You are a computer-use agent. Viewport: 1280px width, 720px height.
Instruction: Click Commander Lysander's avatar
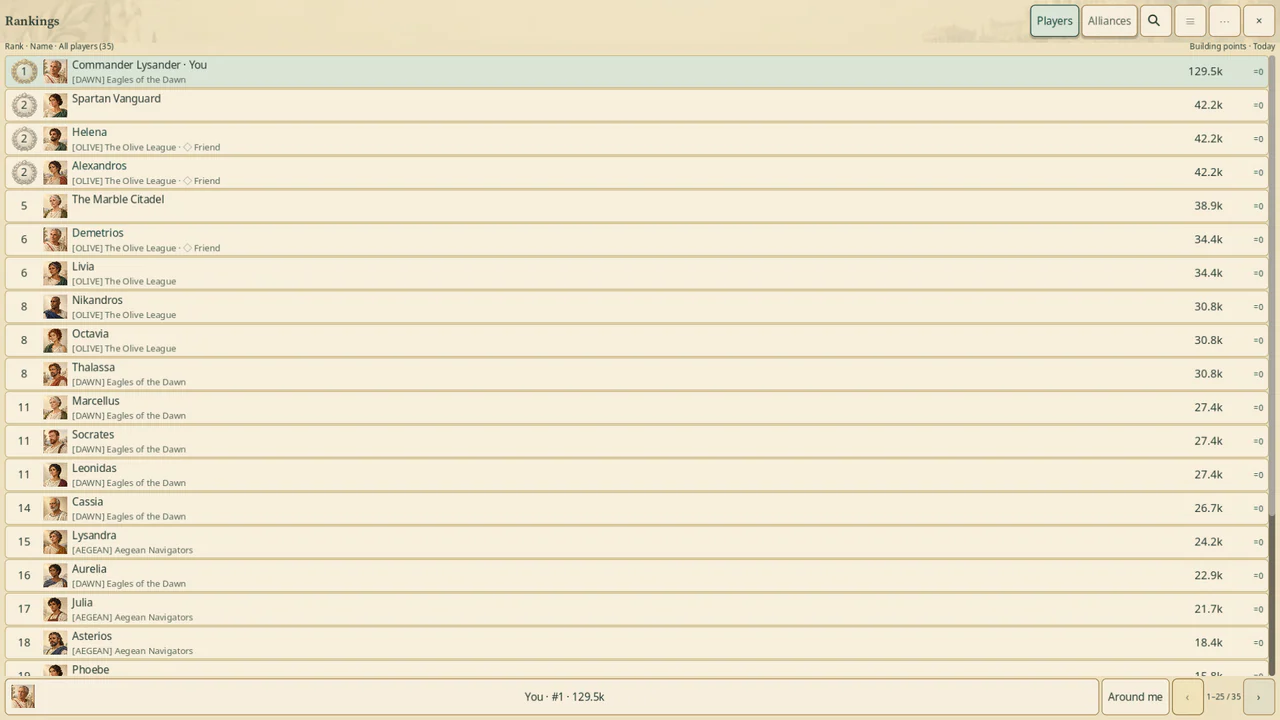(x=55, y=71)
